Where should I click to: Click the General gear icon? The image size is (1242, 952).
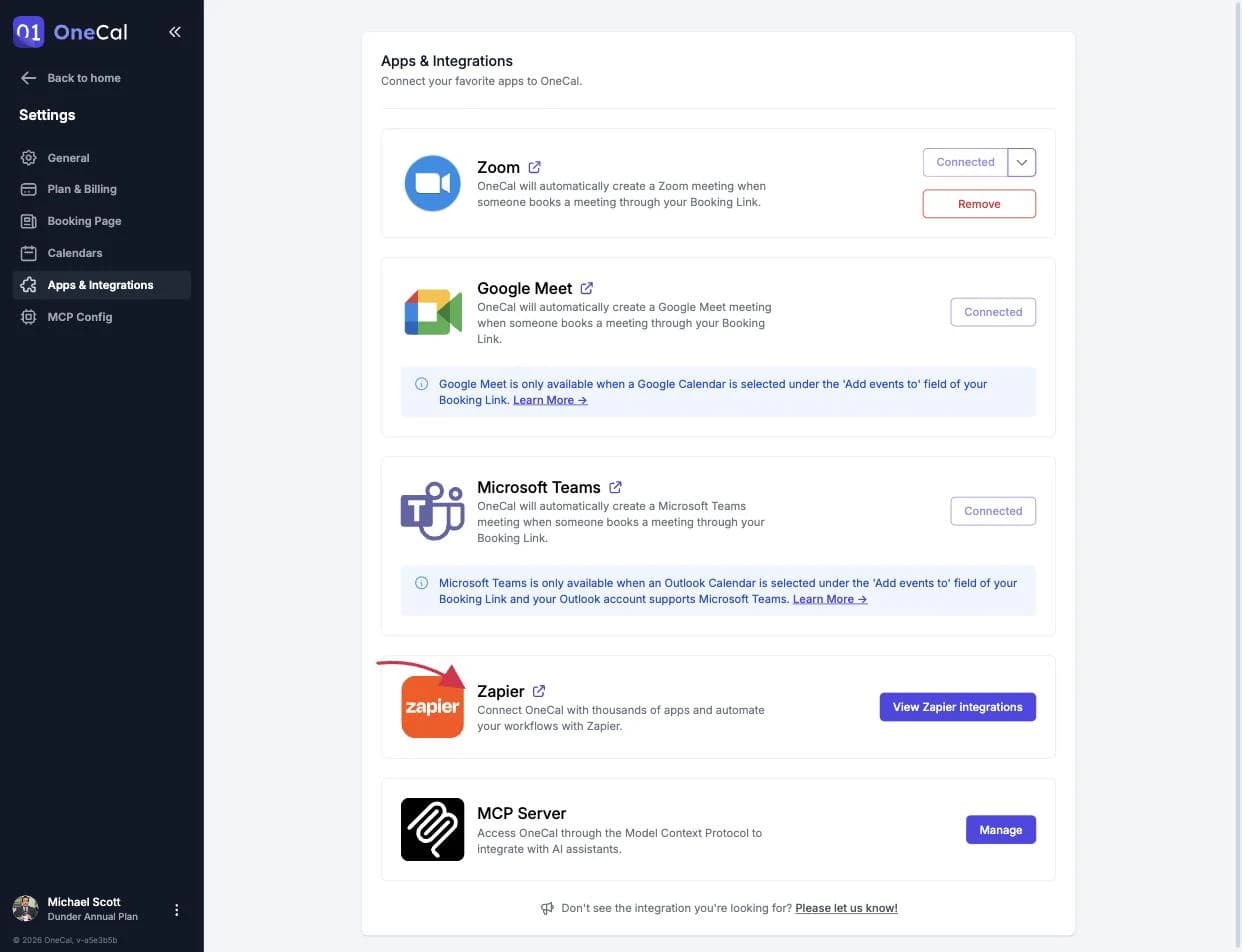click(28, 158)
